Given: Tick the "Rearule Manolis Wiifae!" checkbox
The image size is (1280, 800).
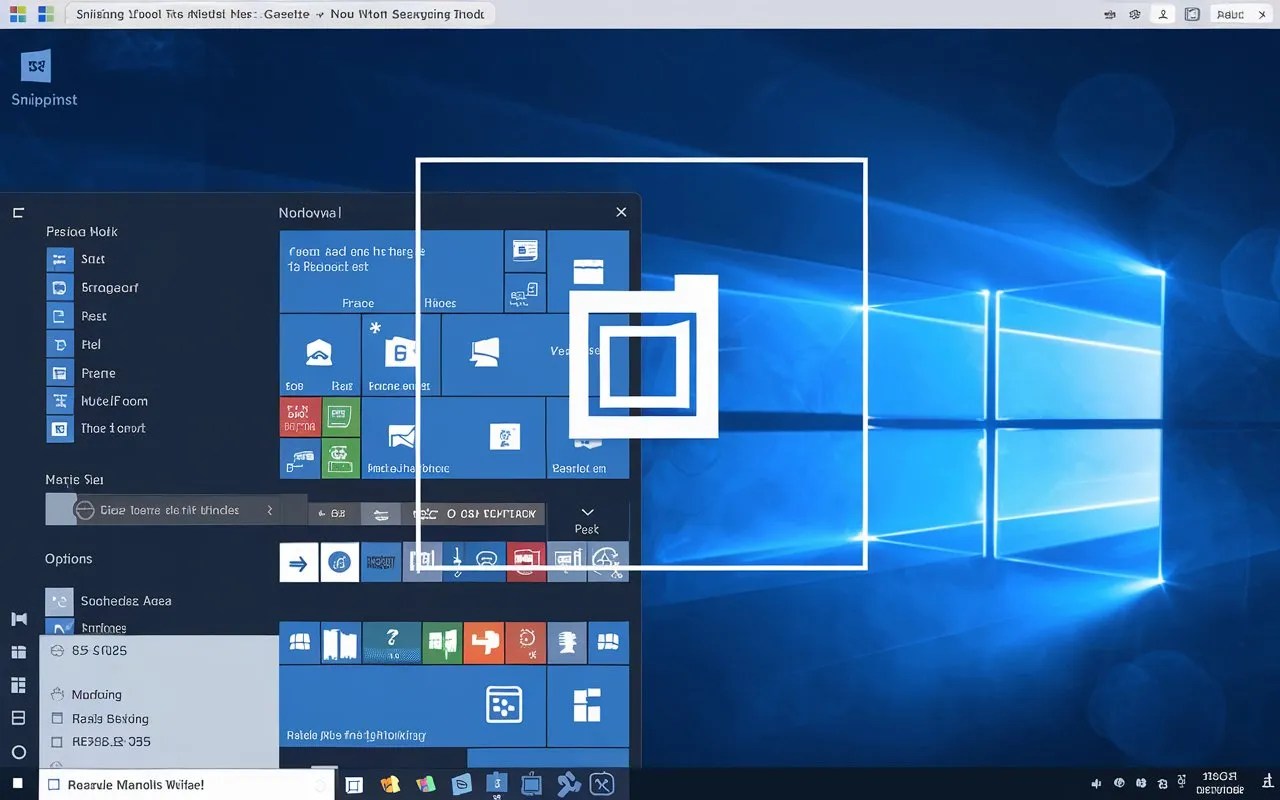Looking at the screenshot, I should [x=54, y=785].
